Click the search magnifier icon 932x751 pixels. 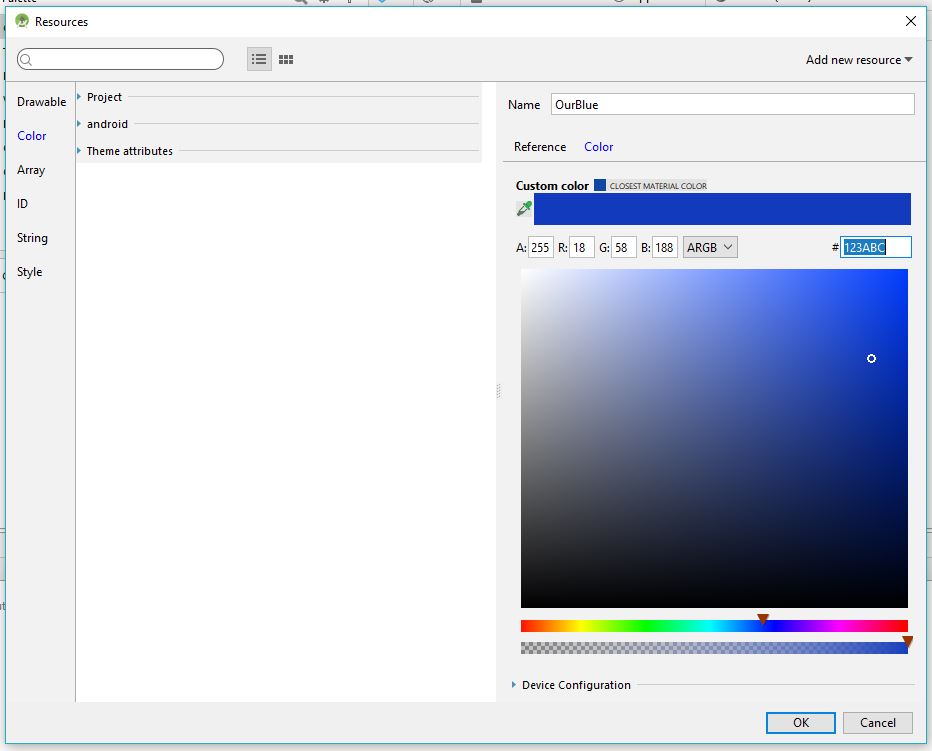[26, 59]
